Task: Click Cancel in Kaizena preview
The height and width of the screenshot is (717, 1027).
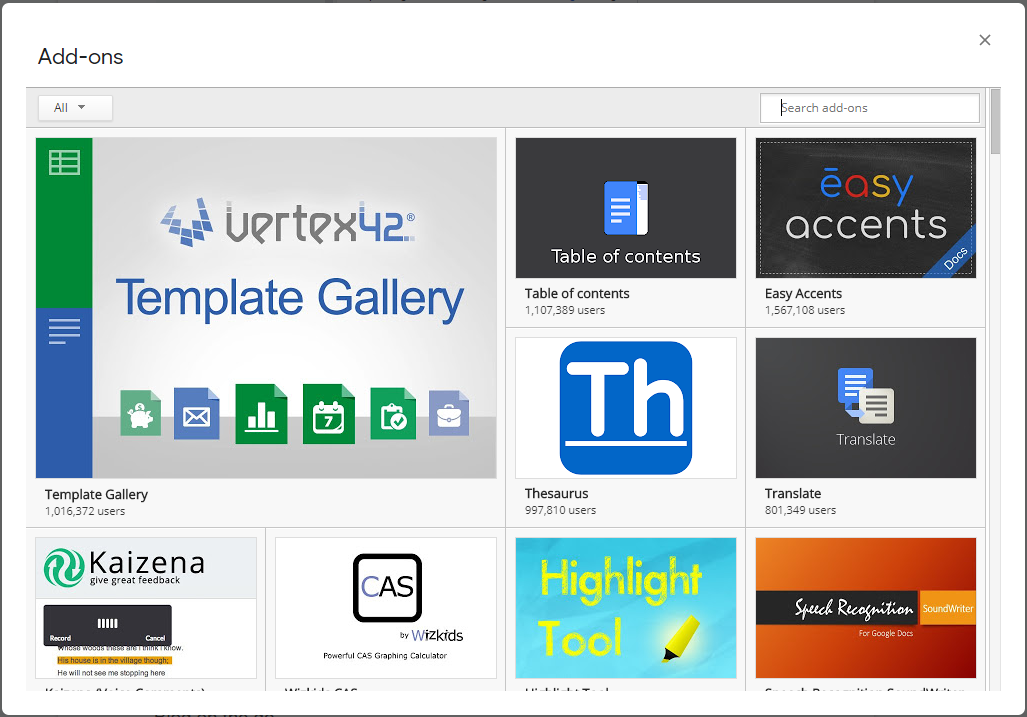Action: [x=155, y=638]
